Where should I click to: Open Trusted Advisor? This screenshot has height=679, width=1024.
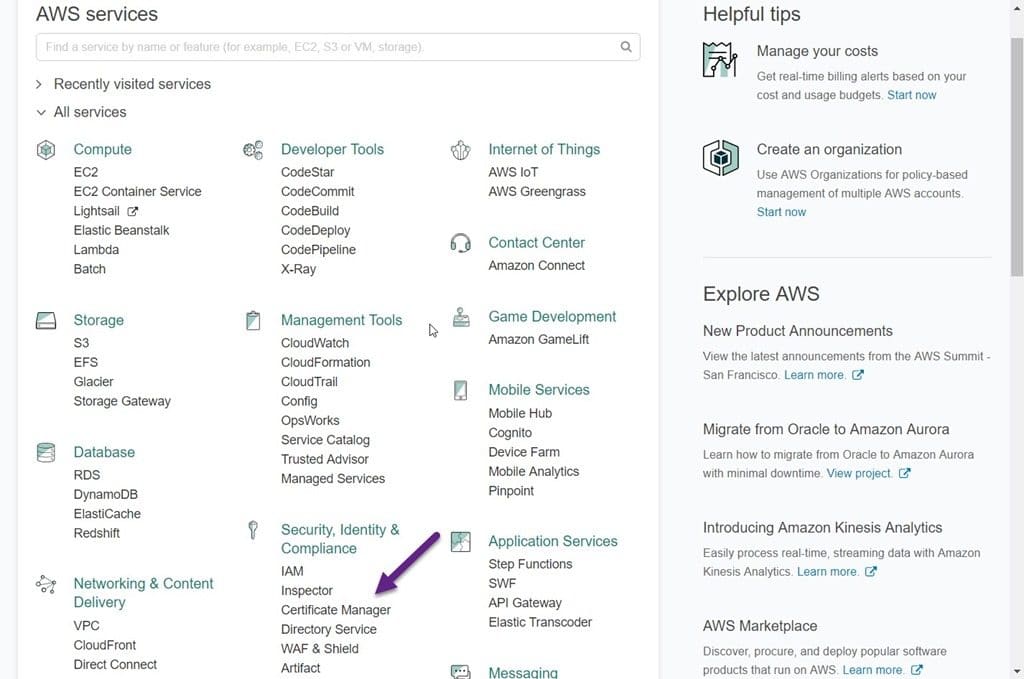click(x=325, y=460)
